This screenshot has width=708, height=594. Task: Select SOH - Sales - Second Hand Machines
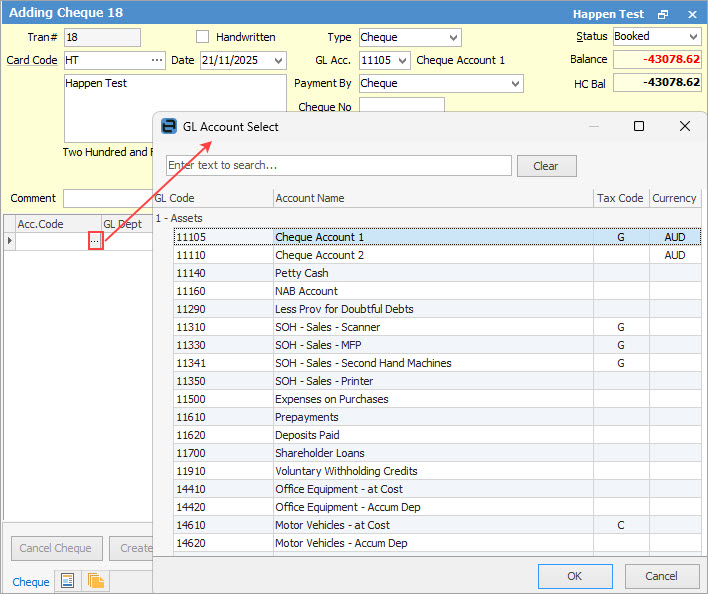(x=437, y=364)
